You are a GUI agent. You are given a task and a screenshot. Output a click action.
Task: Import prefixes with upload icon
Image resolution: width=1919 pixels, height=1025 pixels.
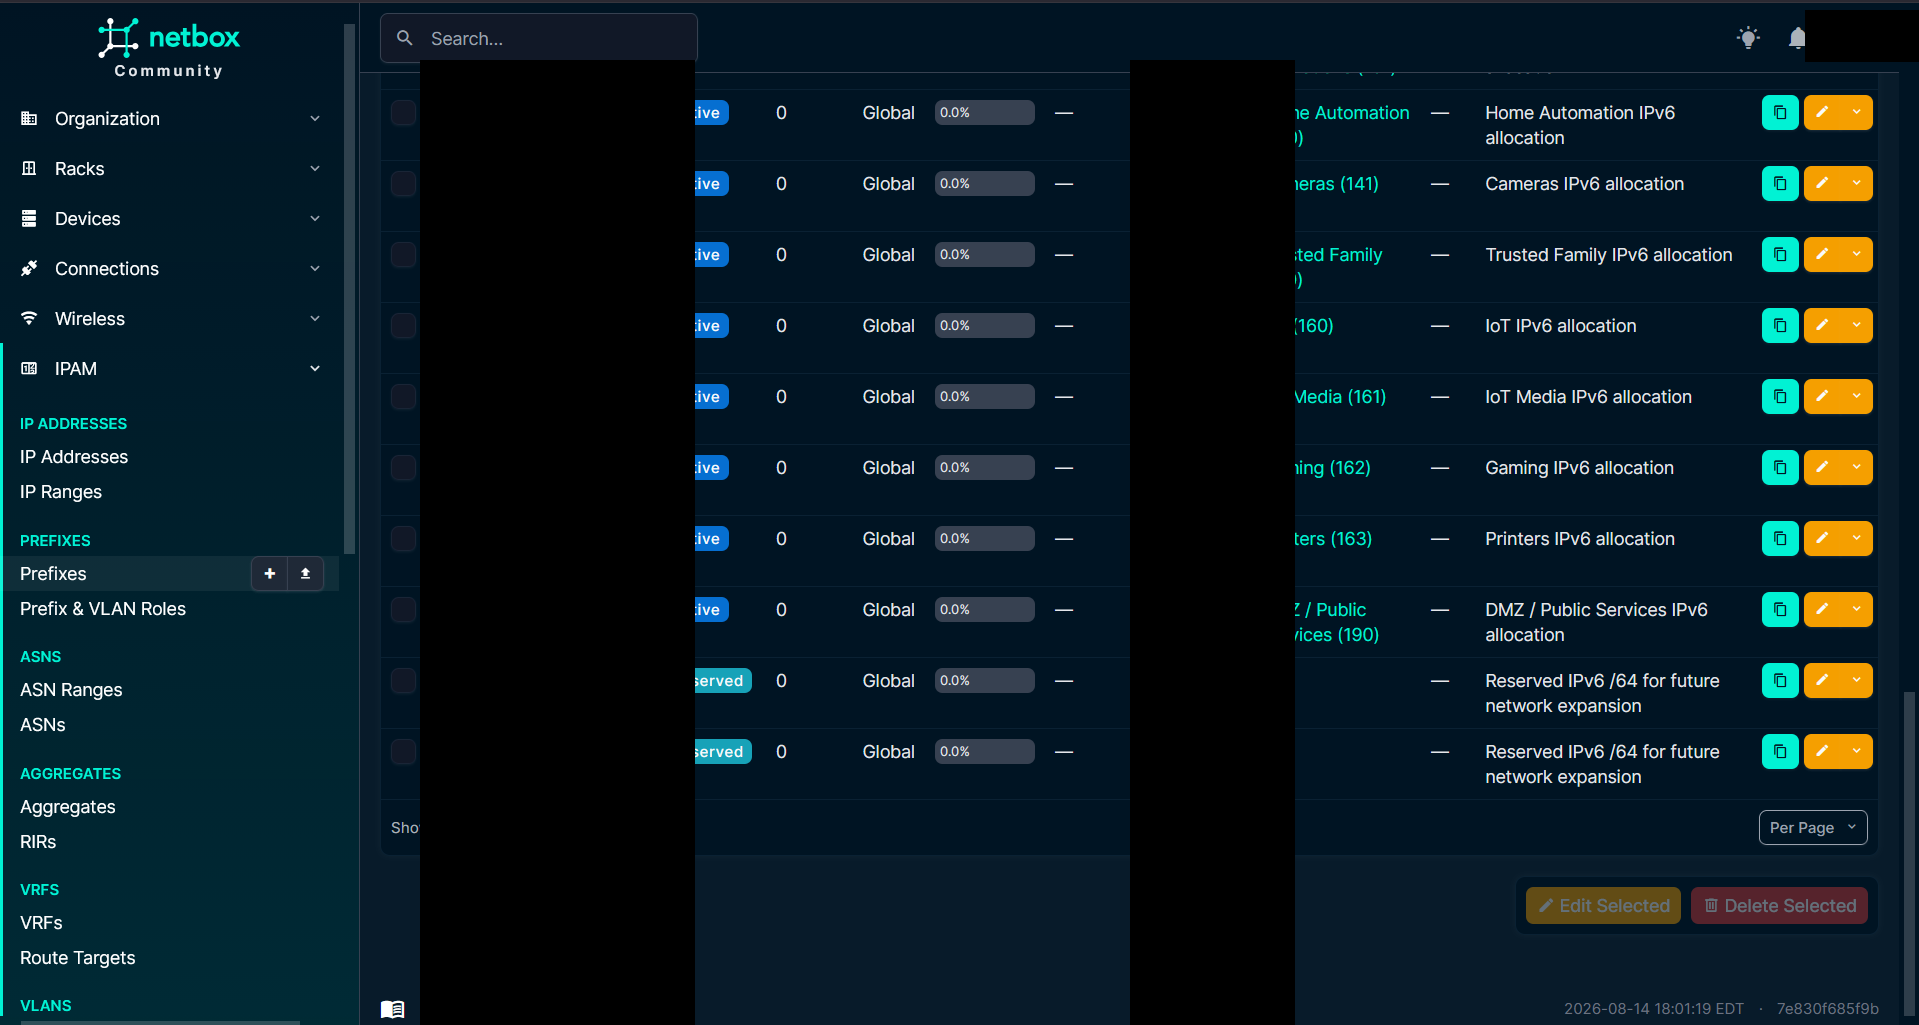305,574
